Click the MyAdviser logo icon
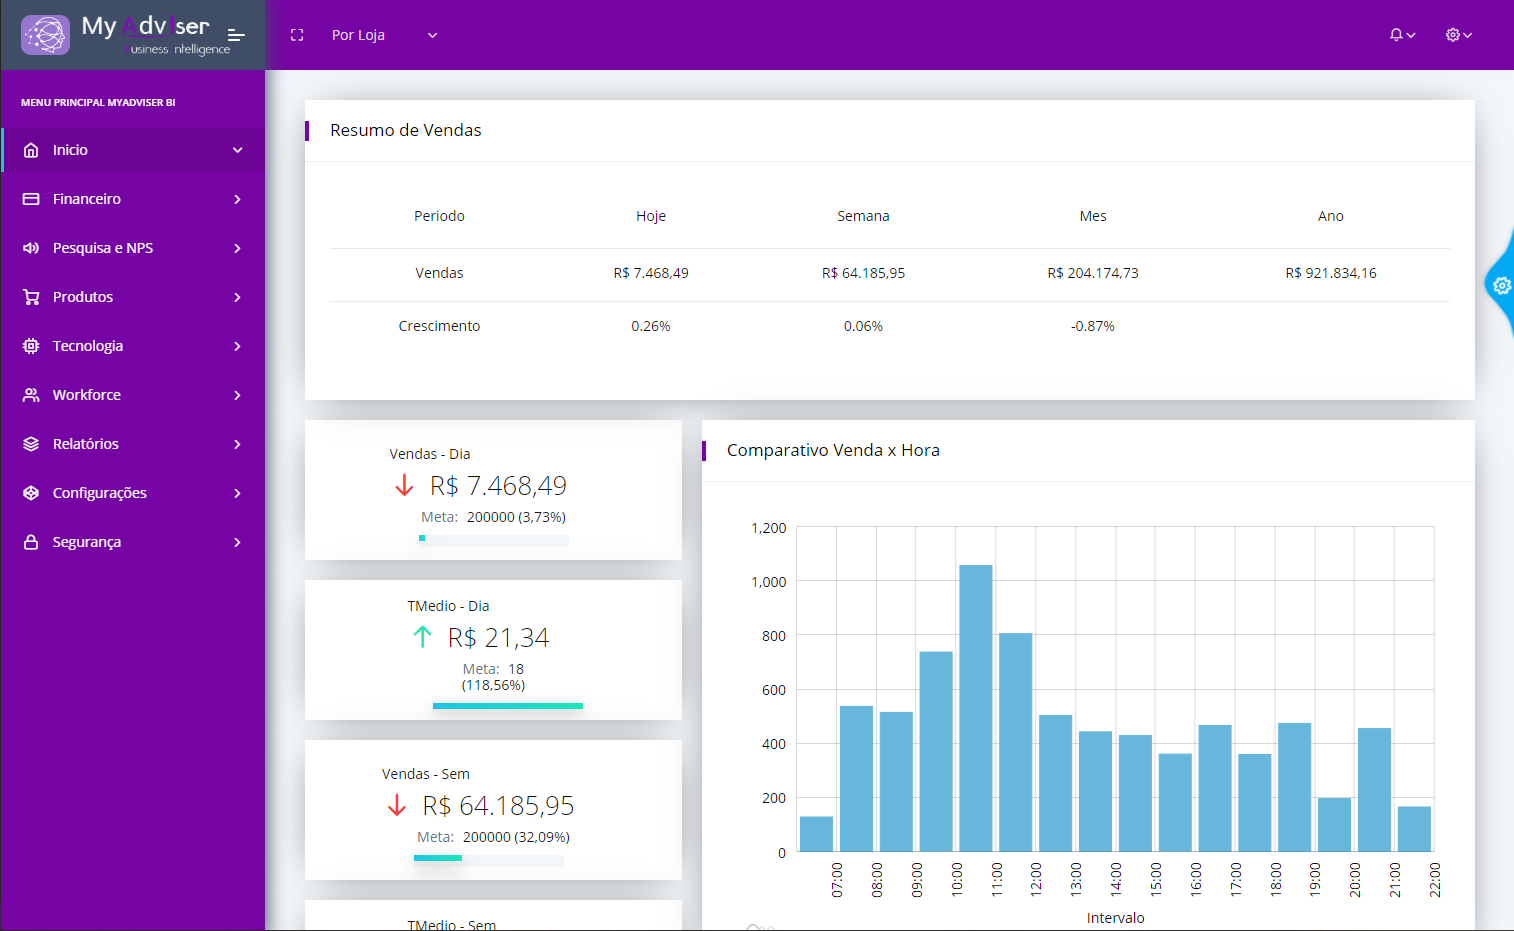1514x931 pixels. (46, 34)
